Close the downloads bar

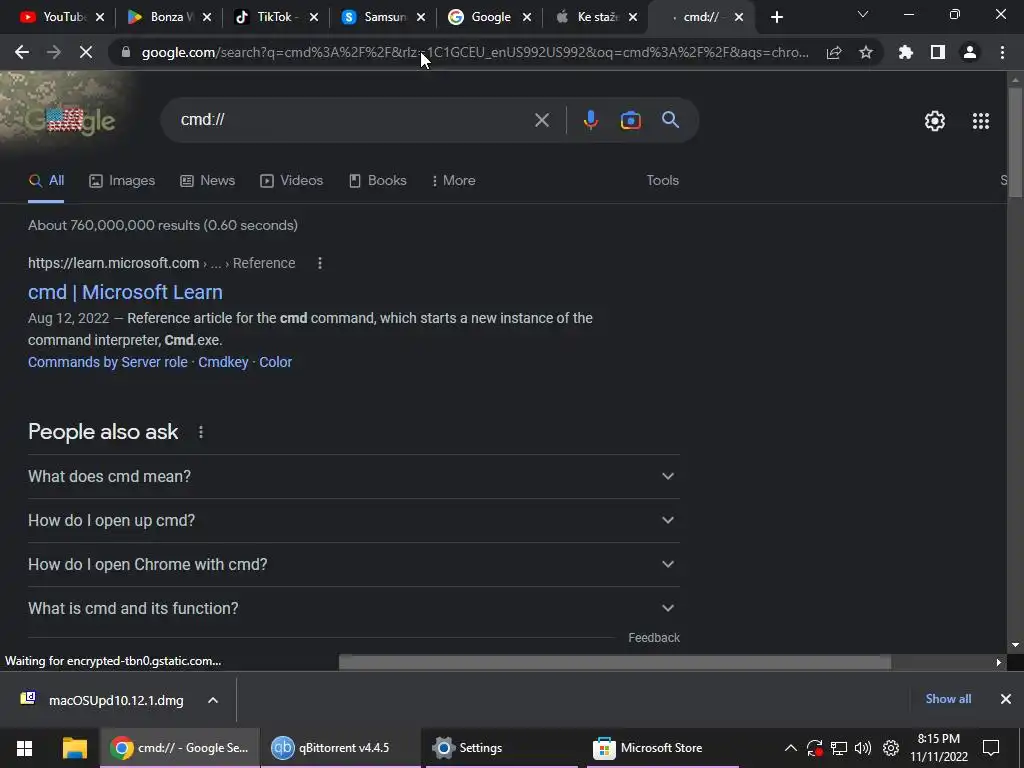click(x=1006, y=699)
